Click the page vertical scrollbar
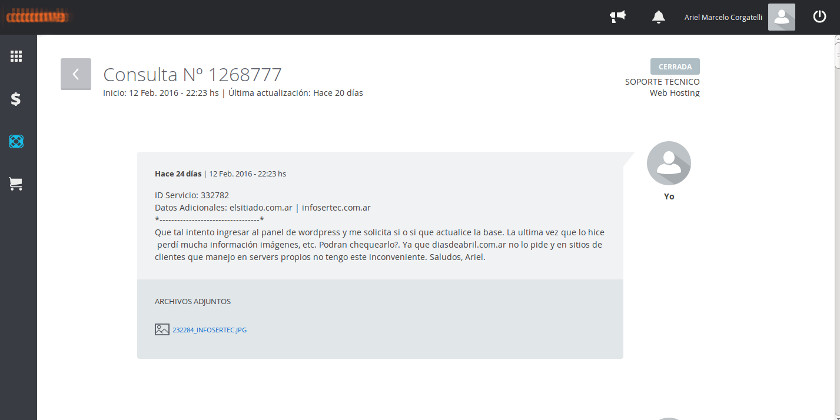 834,200
